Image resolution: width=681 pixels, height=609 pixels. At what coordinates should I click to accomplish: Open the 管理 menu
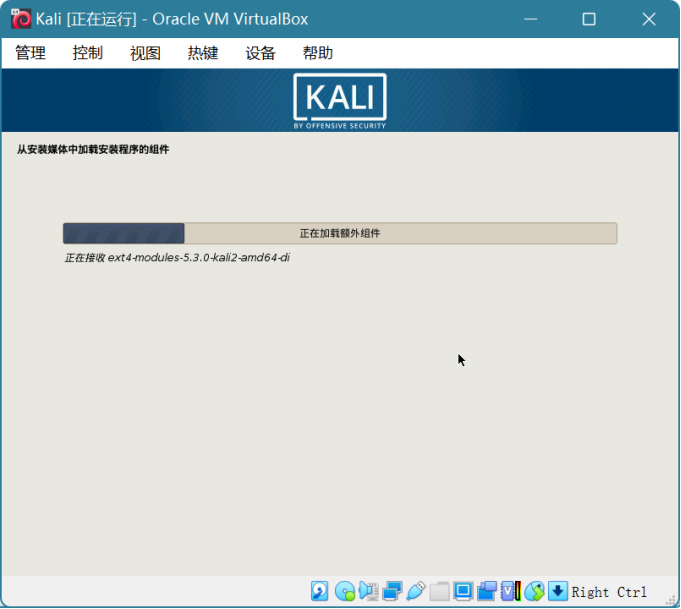tap(30, 53)
